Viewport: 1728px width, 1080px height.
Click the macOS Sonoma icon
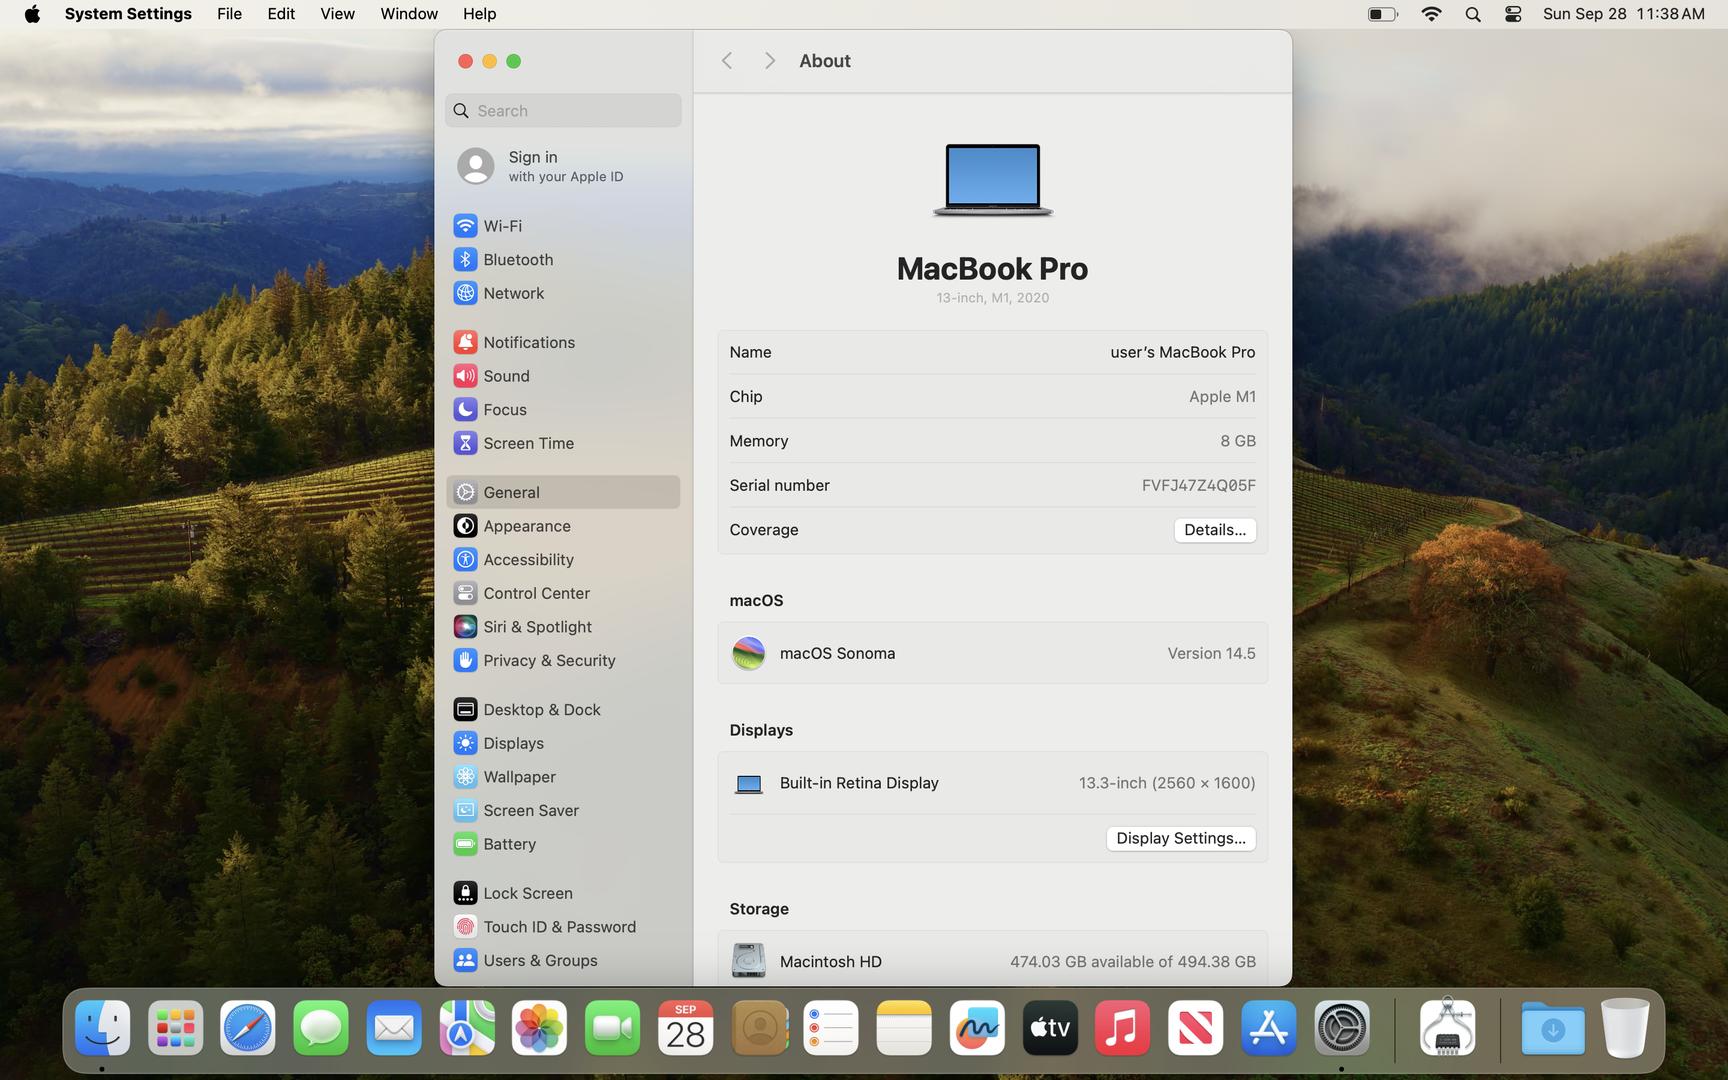(748, 653)
